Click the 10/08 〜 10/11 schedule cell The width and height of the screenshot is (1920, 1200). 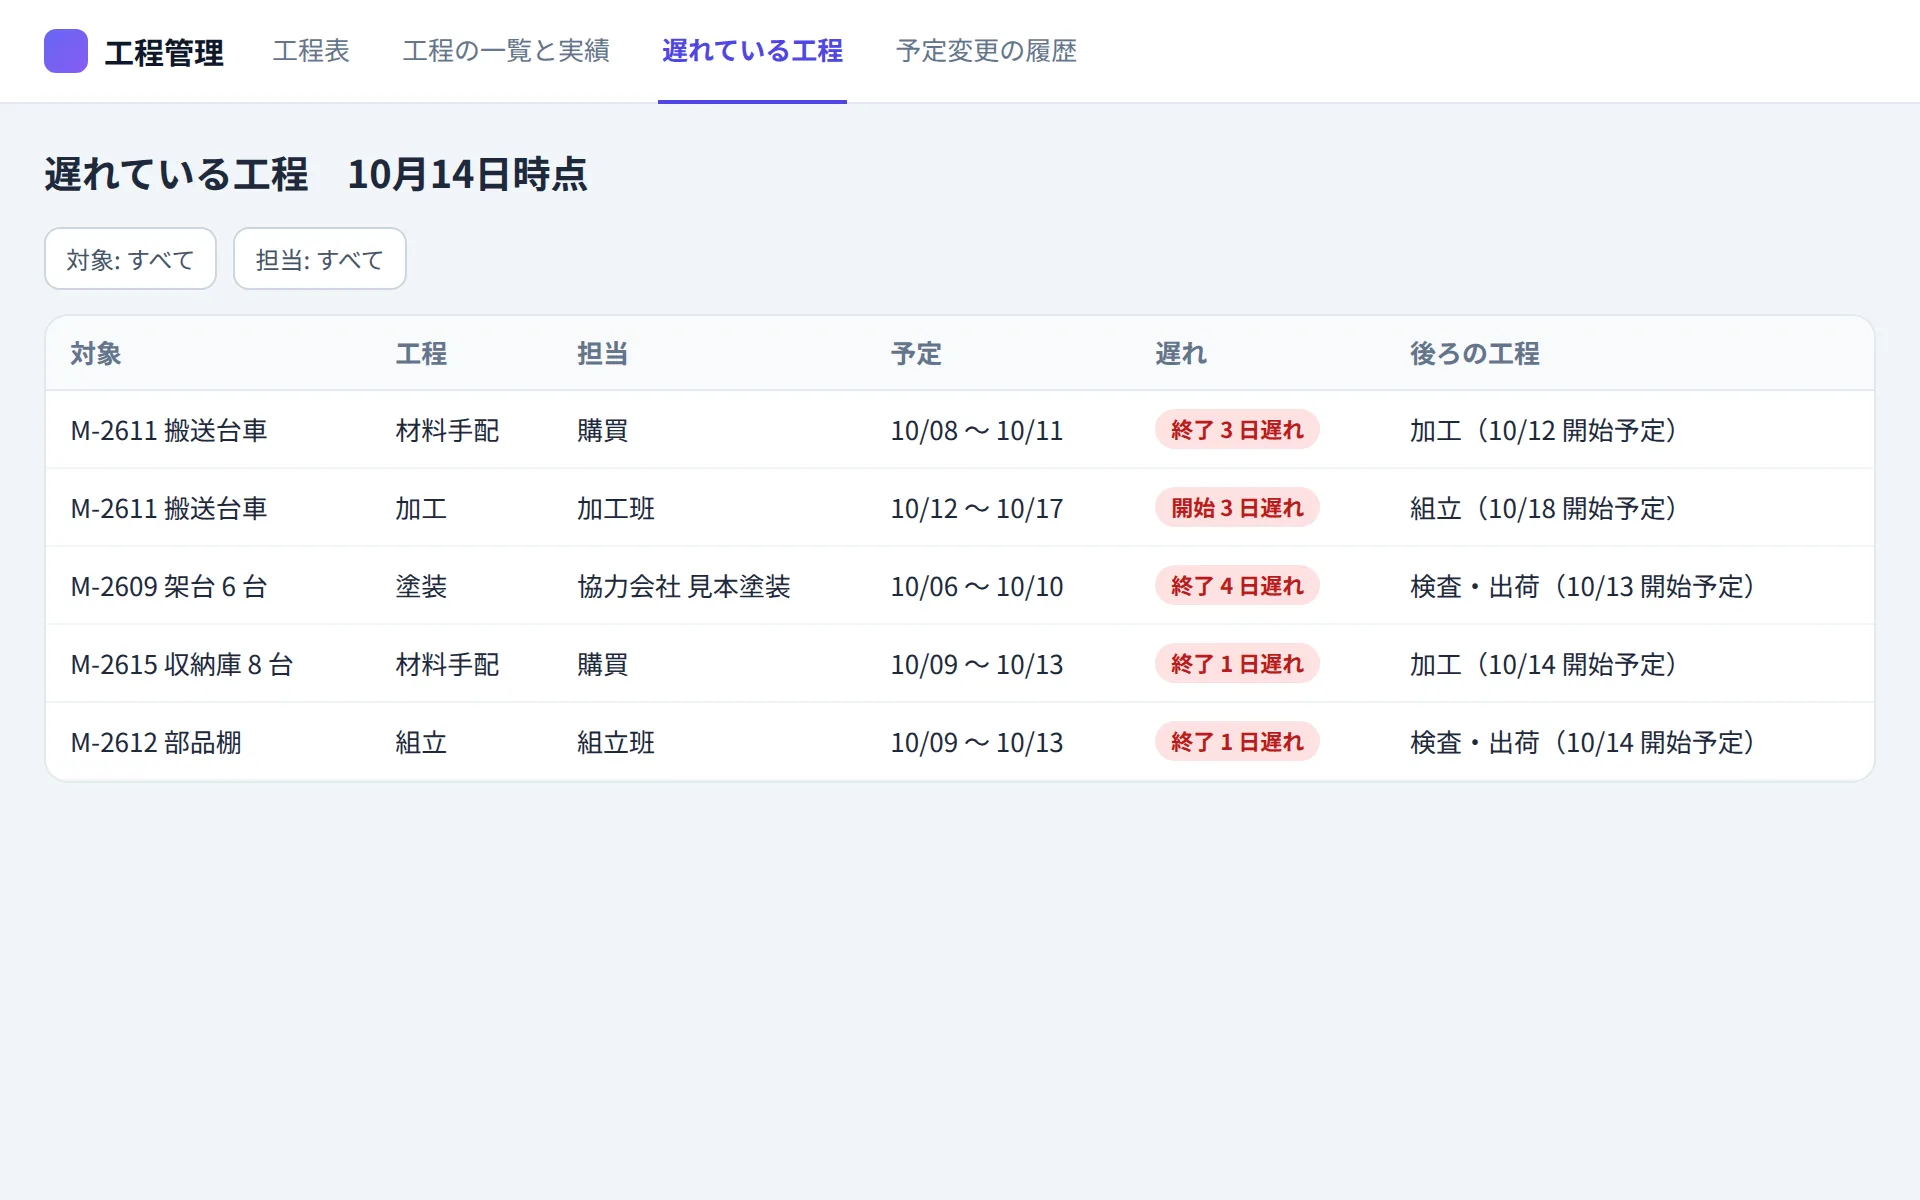[977, 431]
